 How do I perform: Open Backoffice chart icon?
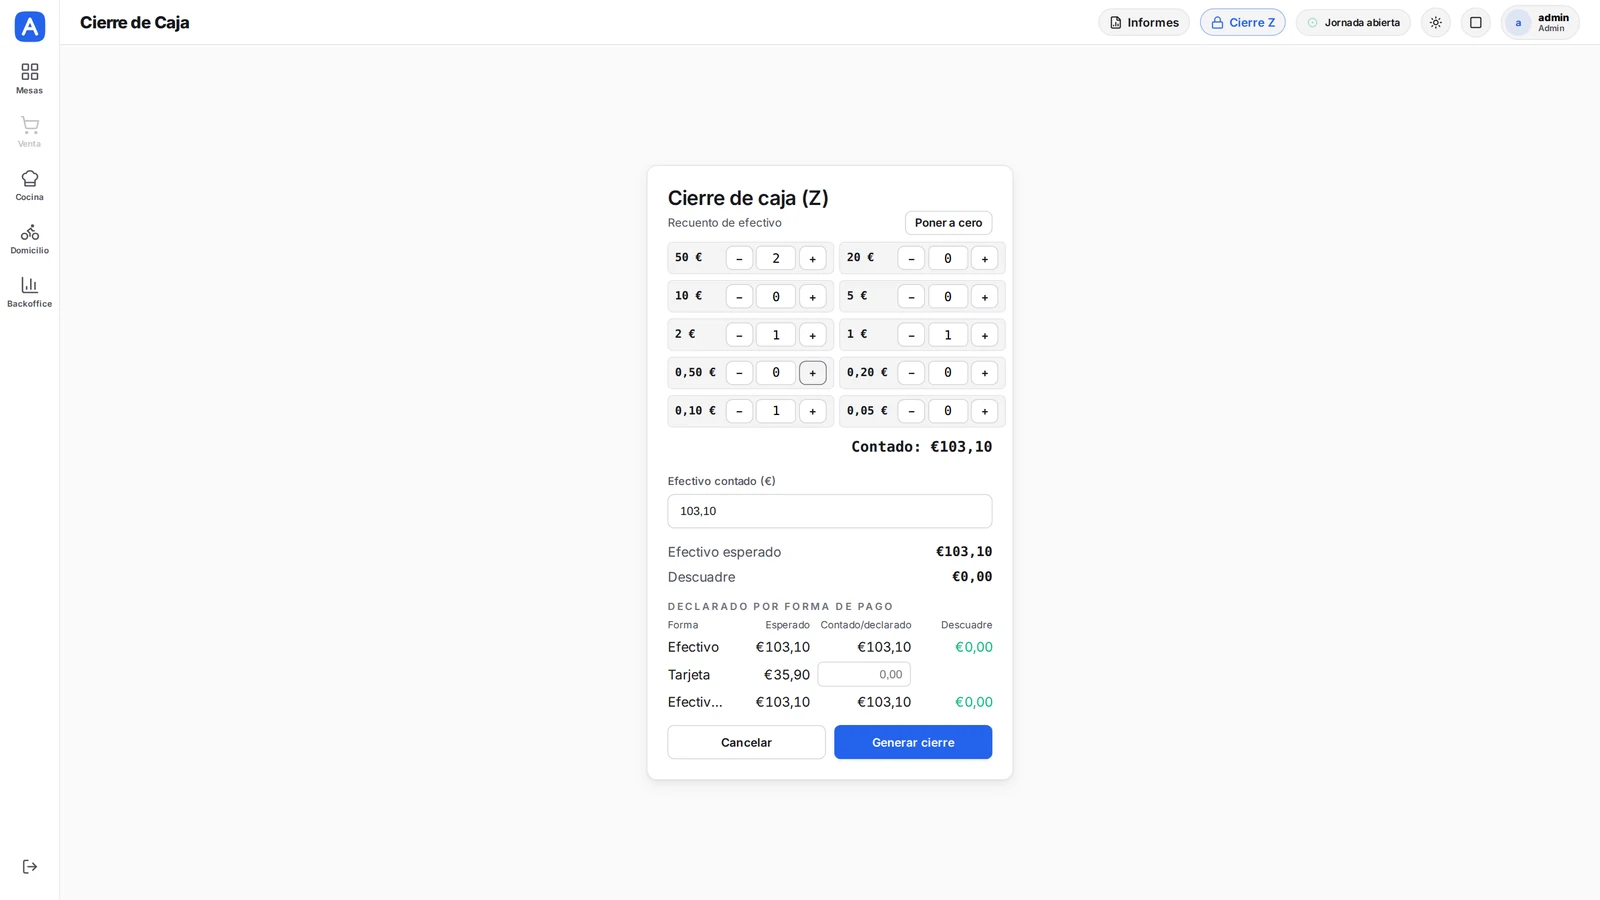pos(29,292)
